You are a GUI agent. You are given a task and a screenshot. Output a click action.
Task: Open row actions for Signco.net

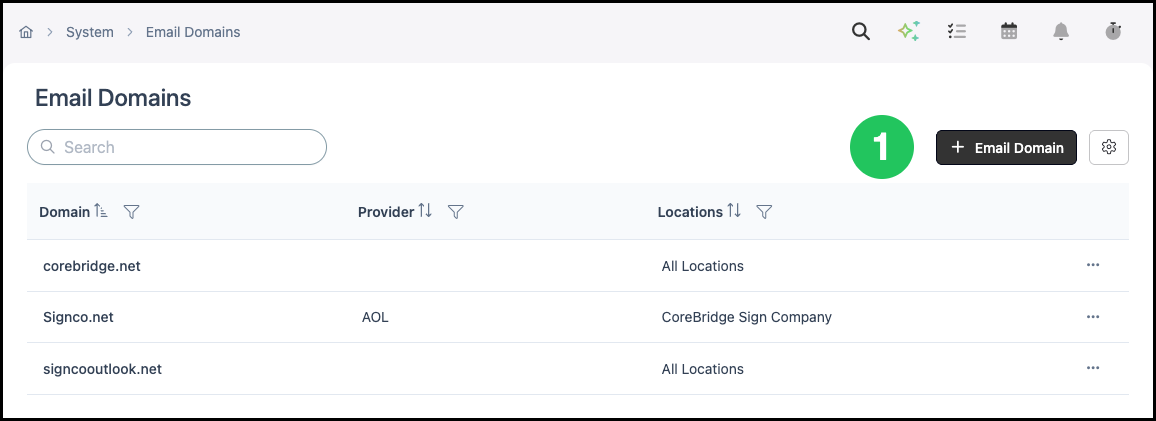[x=1093, y=317]
